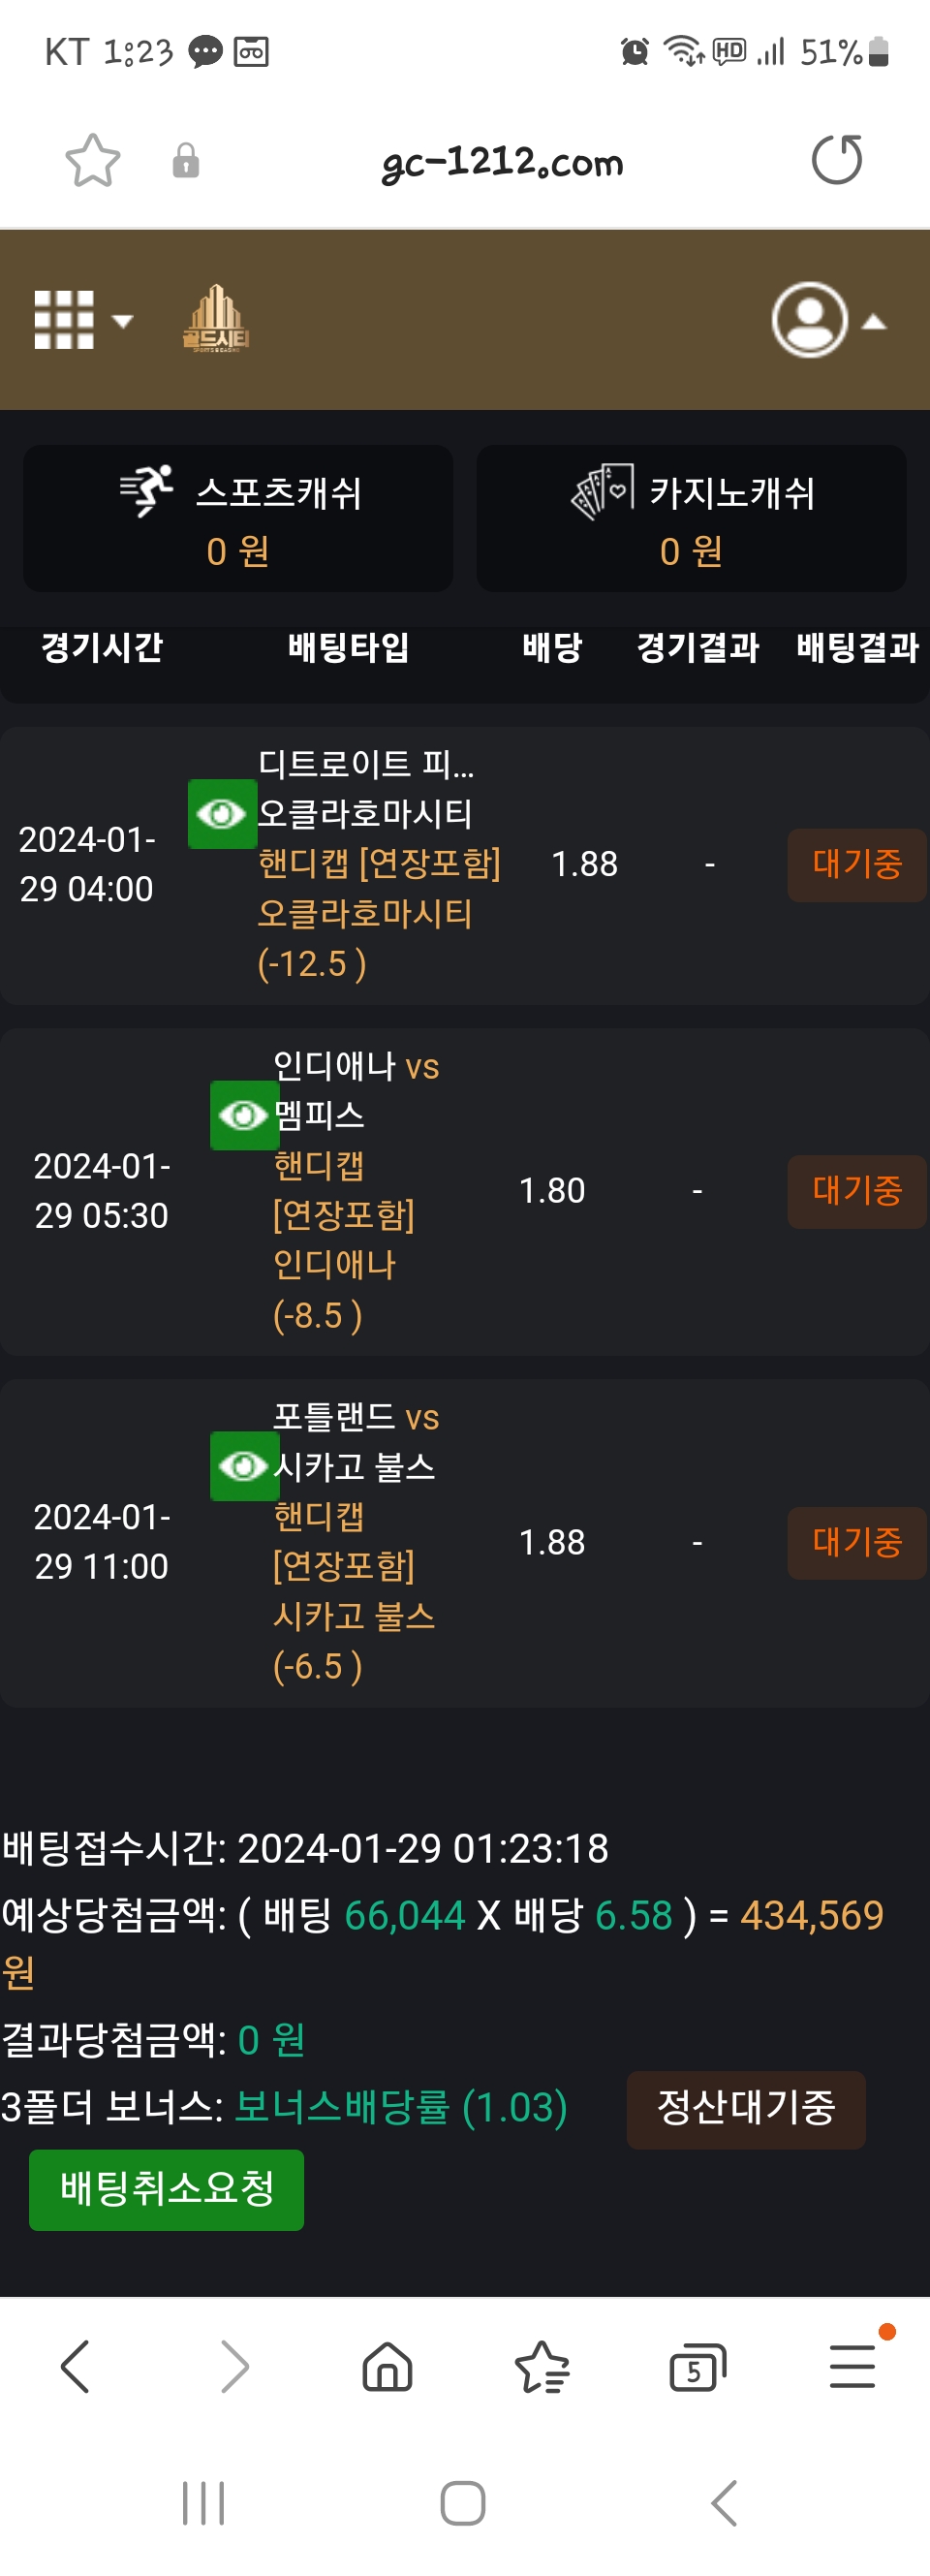Tap the bookmark star in address bar
The image size is (930, 2576).
[x=92, y=161]
